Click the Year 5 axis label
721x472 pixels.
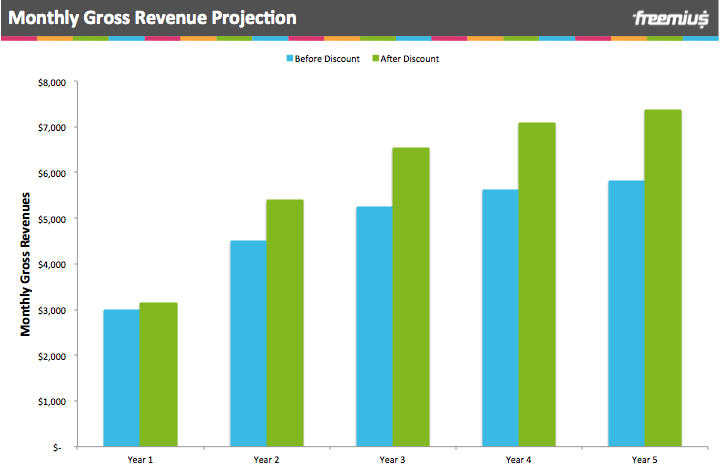644,460
